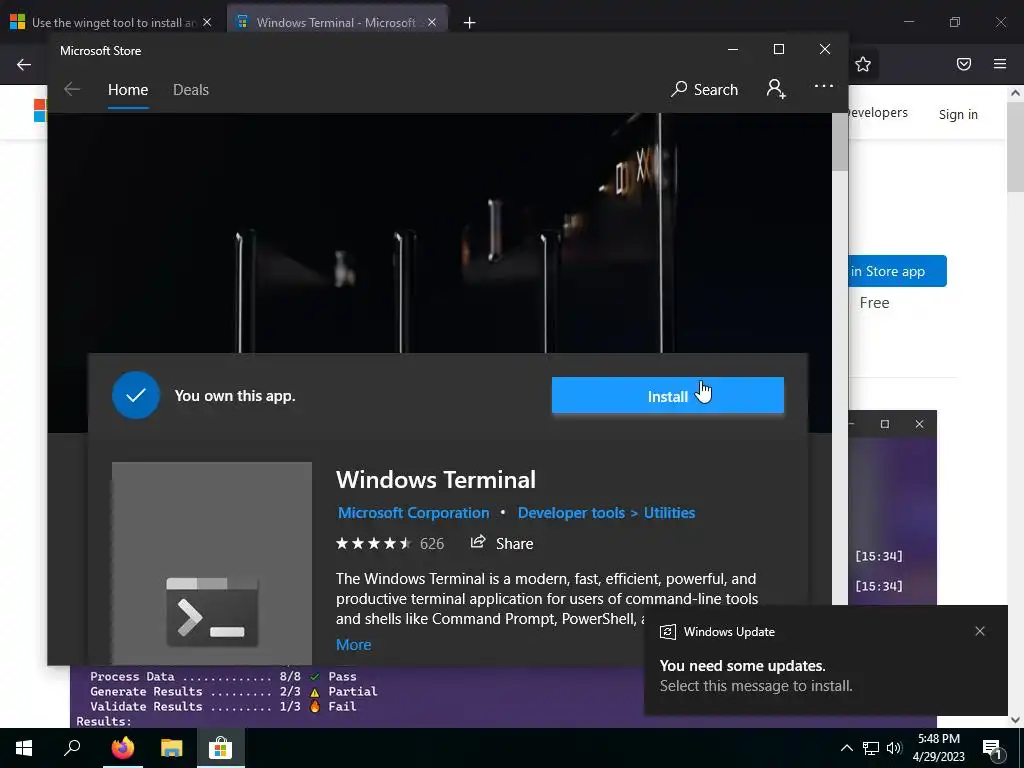Open the Deals tab in Microsoft Store
1024x768 pixels.
[191, 89]
